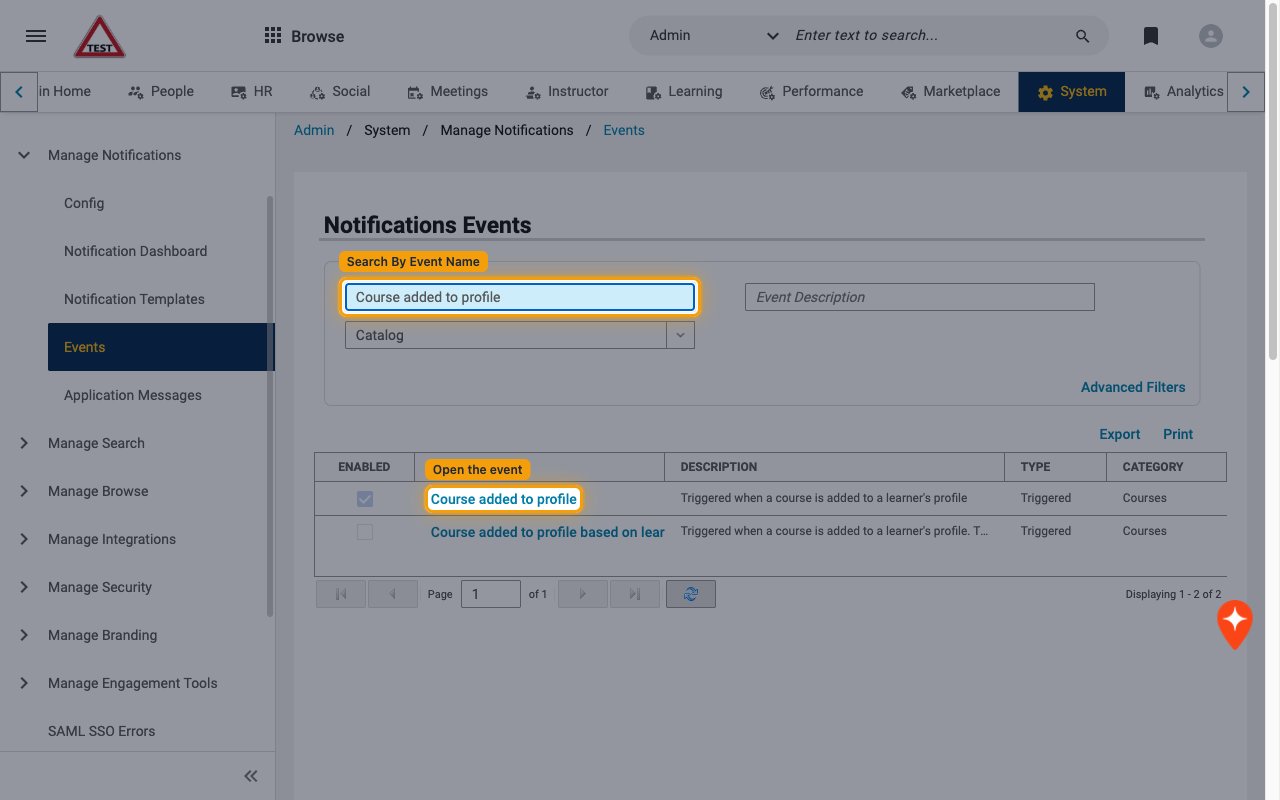Open the Admin search scope dropdown

(714, 36)
